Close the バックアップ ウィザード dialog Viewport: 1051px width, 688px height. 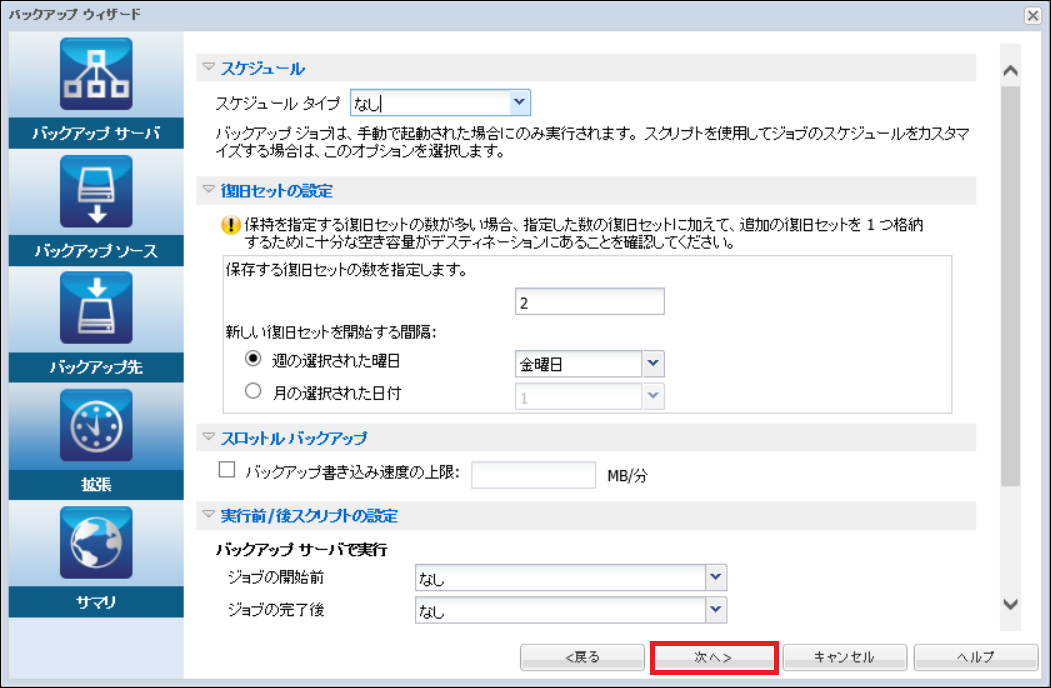(x=1033, y=15)
